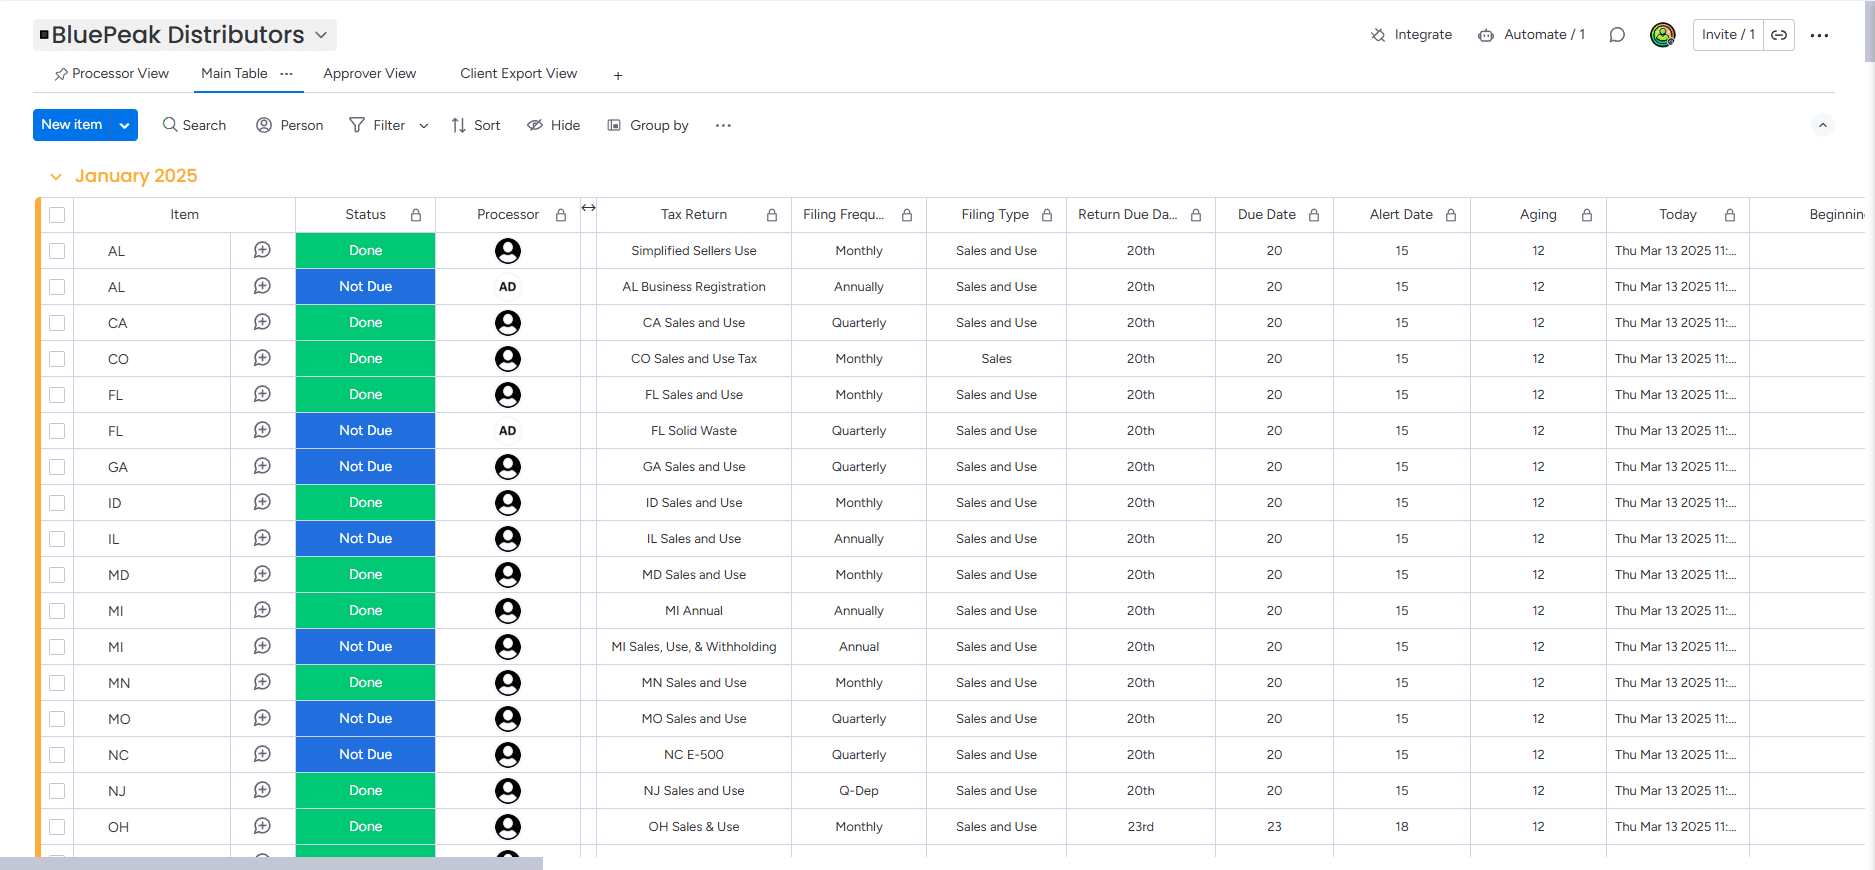
Task: Check the CO row checkbox
Action: [x=57, y=359]
